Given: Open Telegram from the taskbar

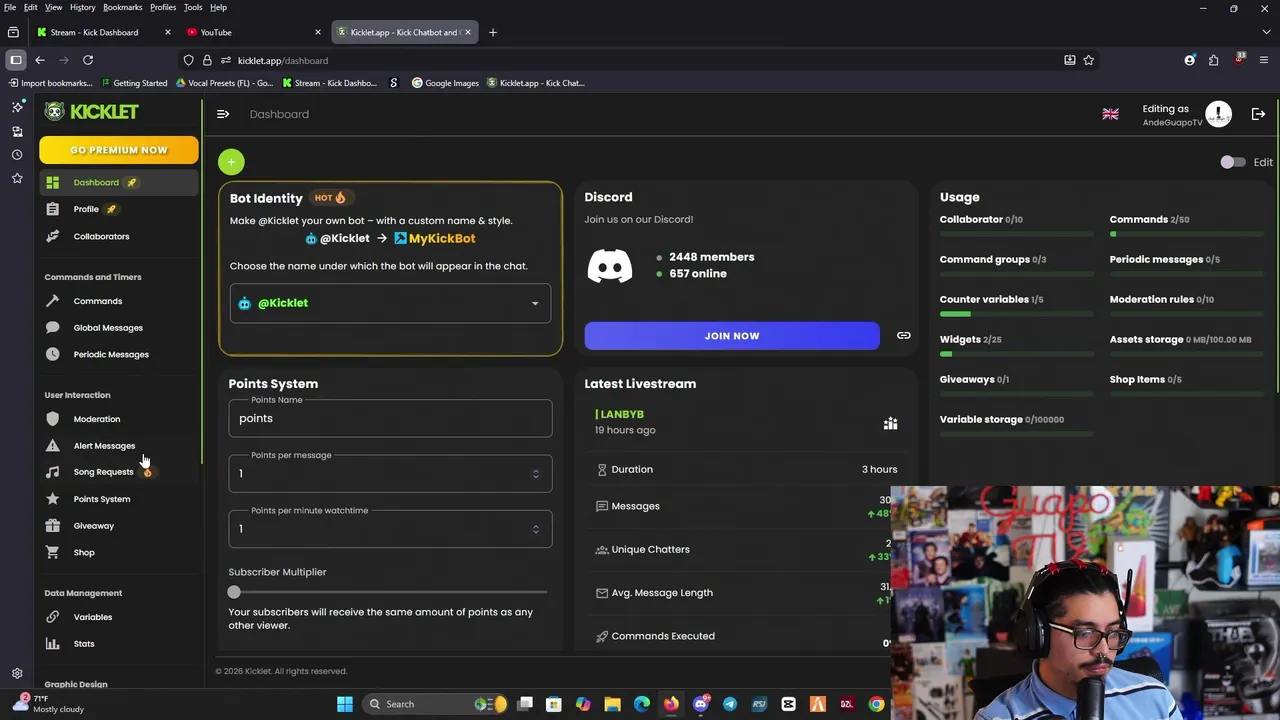Looking at the screenshot, I should pyautogui.click(x=730, y=704).
